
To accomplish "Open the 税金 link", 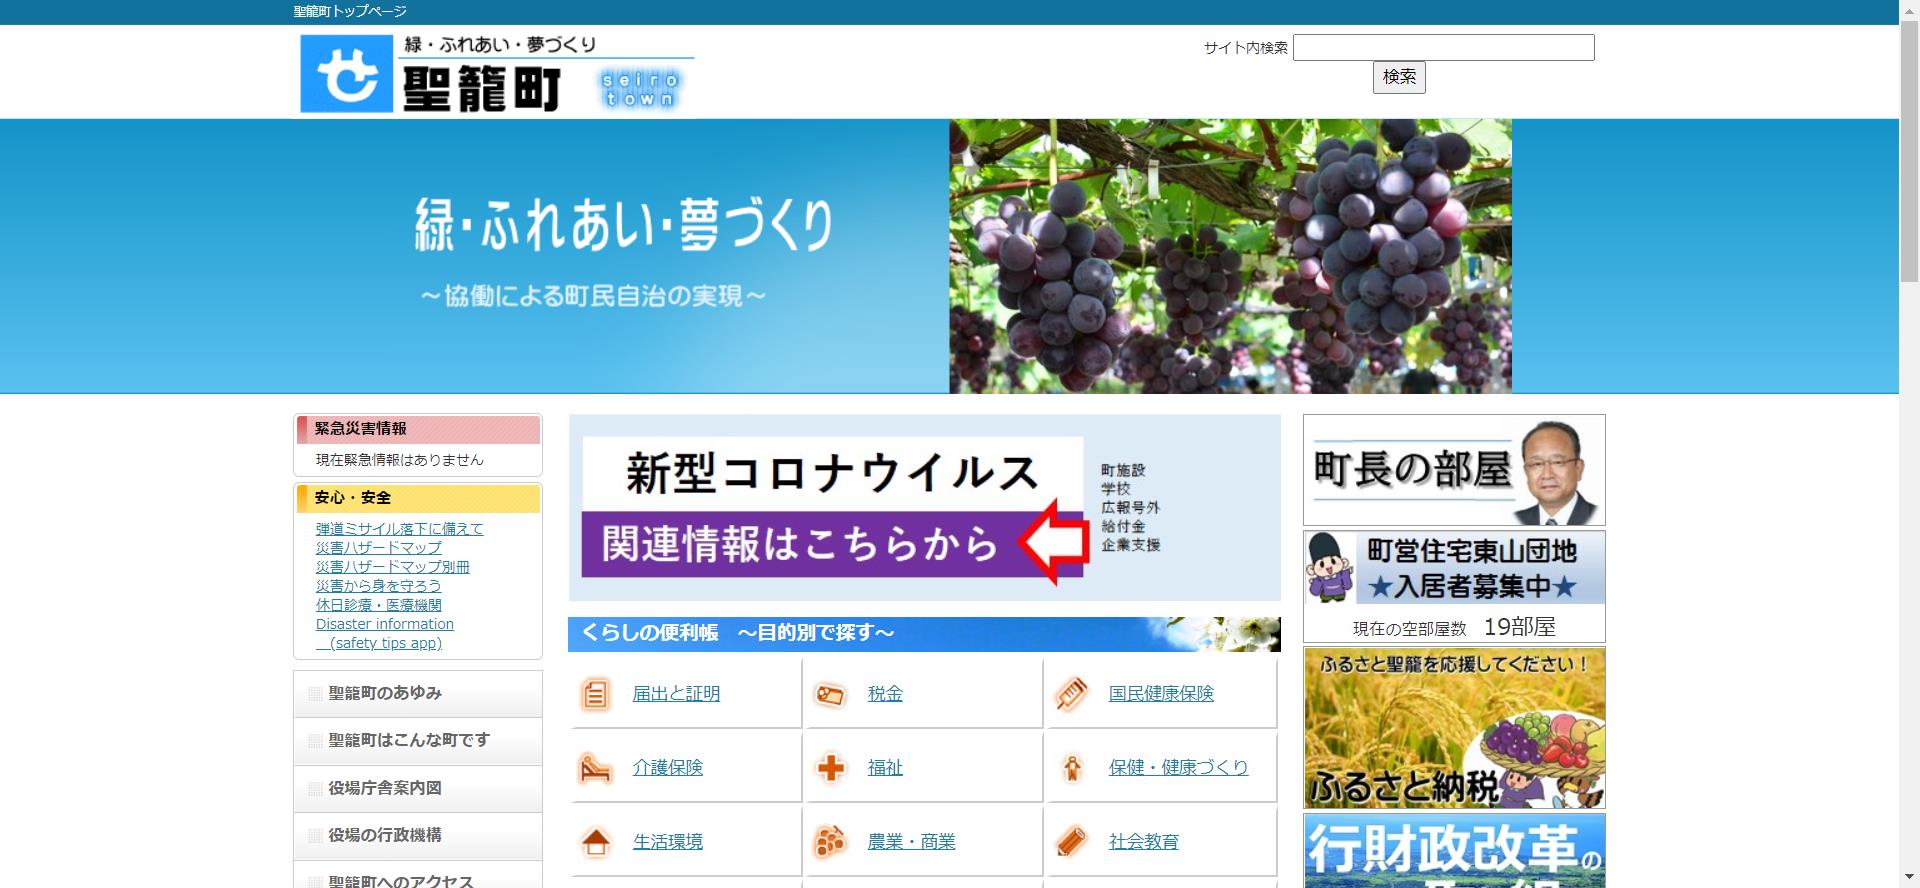I will point(885,693).
